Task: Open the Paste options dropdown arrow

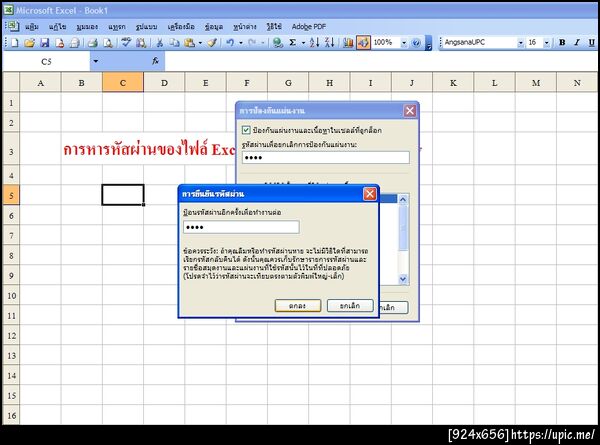Action: (x=200, y=43)
